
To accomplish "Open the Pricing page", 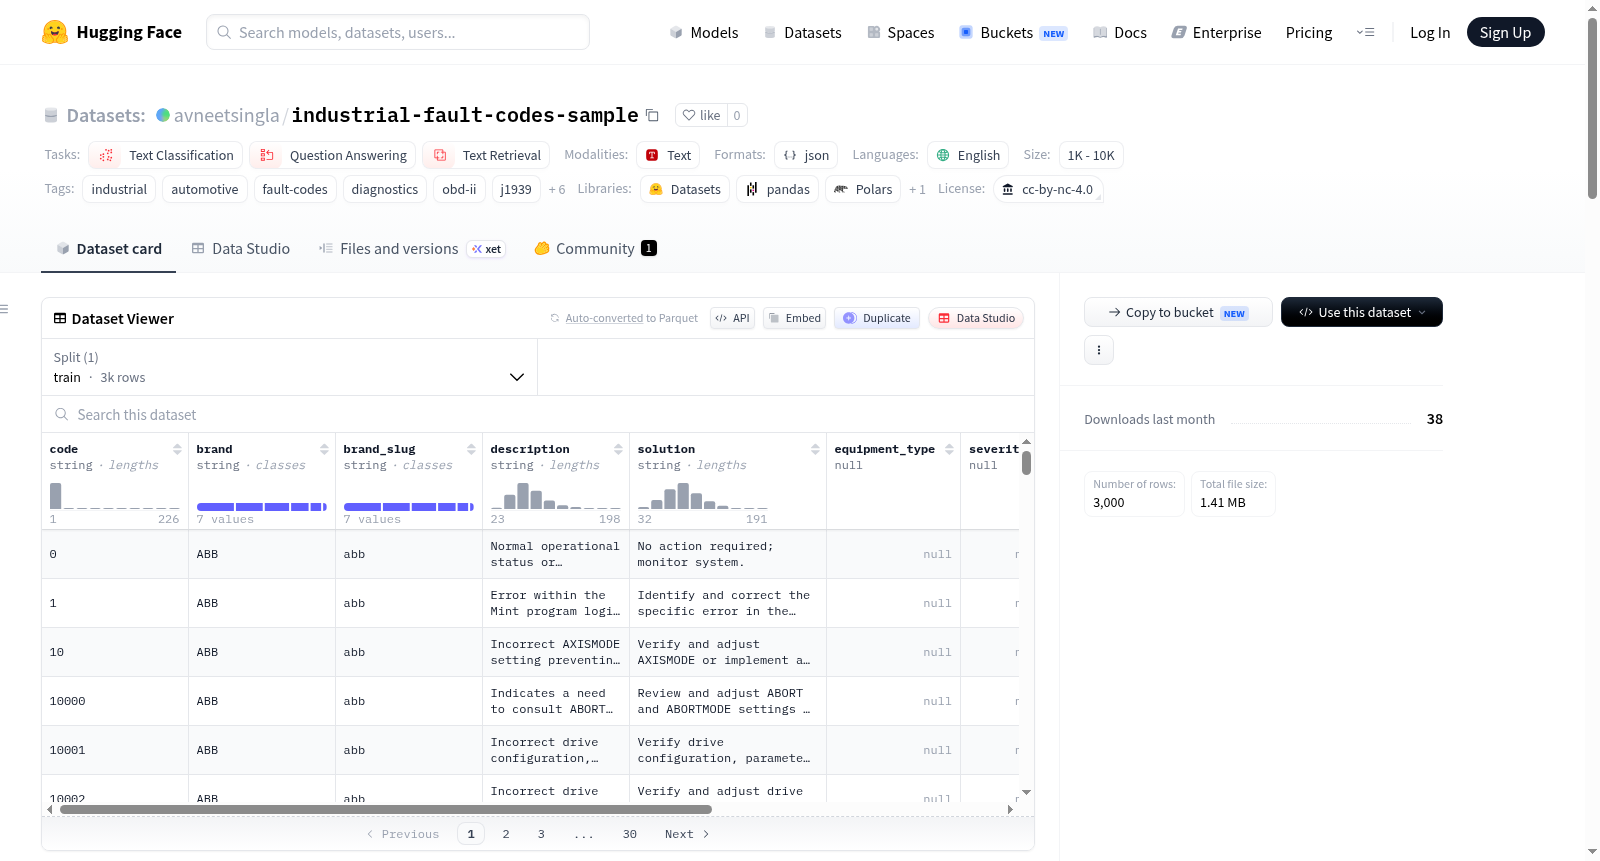I will click(x=1309, y=33).
